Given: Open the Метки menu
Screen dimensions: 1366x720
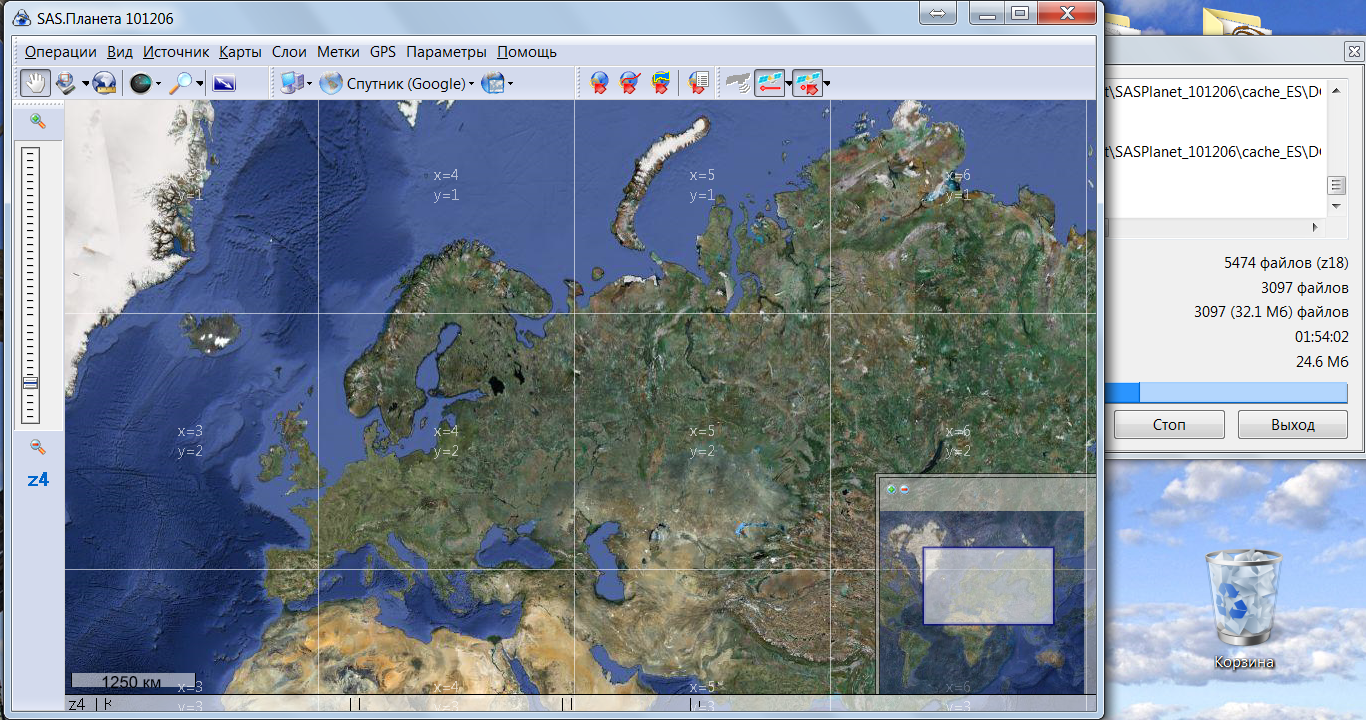Looking at the screenshot, I should tap(338, 52).
